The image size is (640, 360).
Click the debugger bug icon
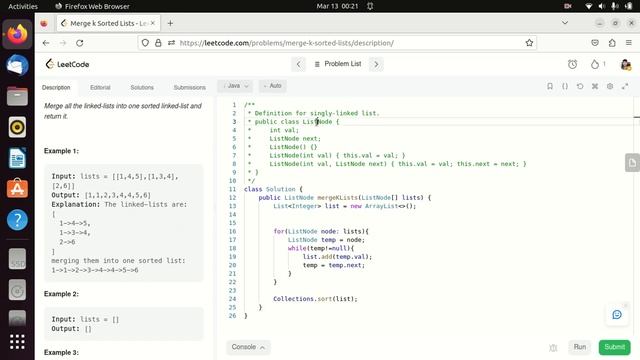[553, 348]
